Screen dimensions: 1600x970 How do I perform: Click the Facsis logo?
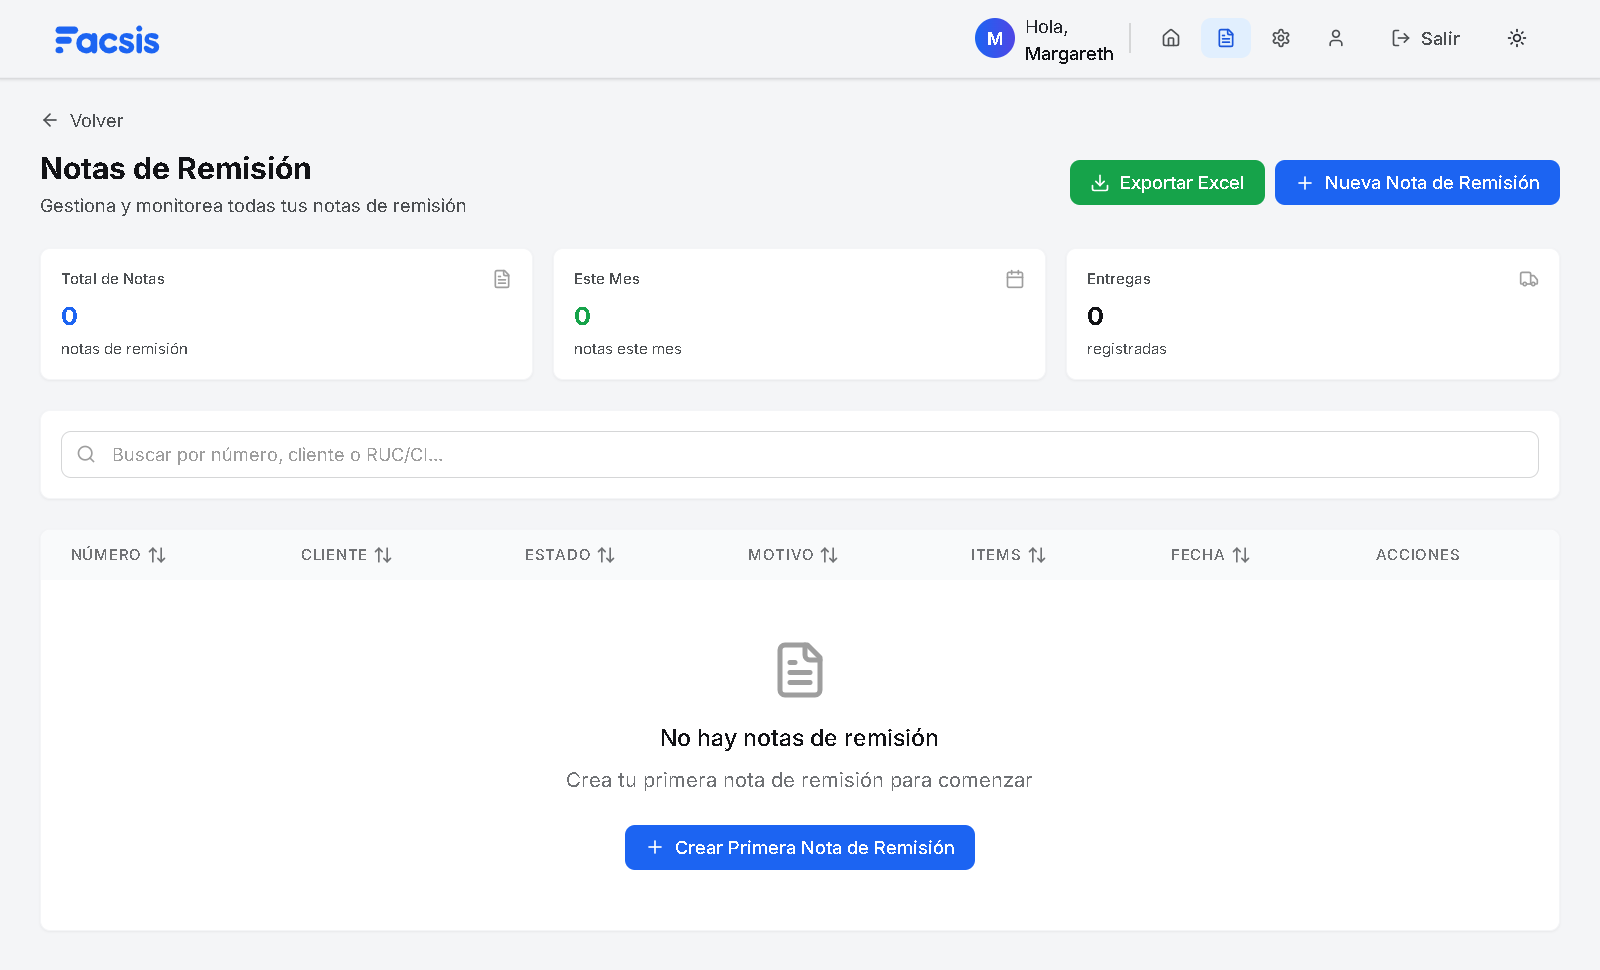pyautogui.click(x=107, y=40)
